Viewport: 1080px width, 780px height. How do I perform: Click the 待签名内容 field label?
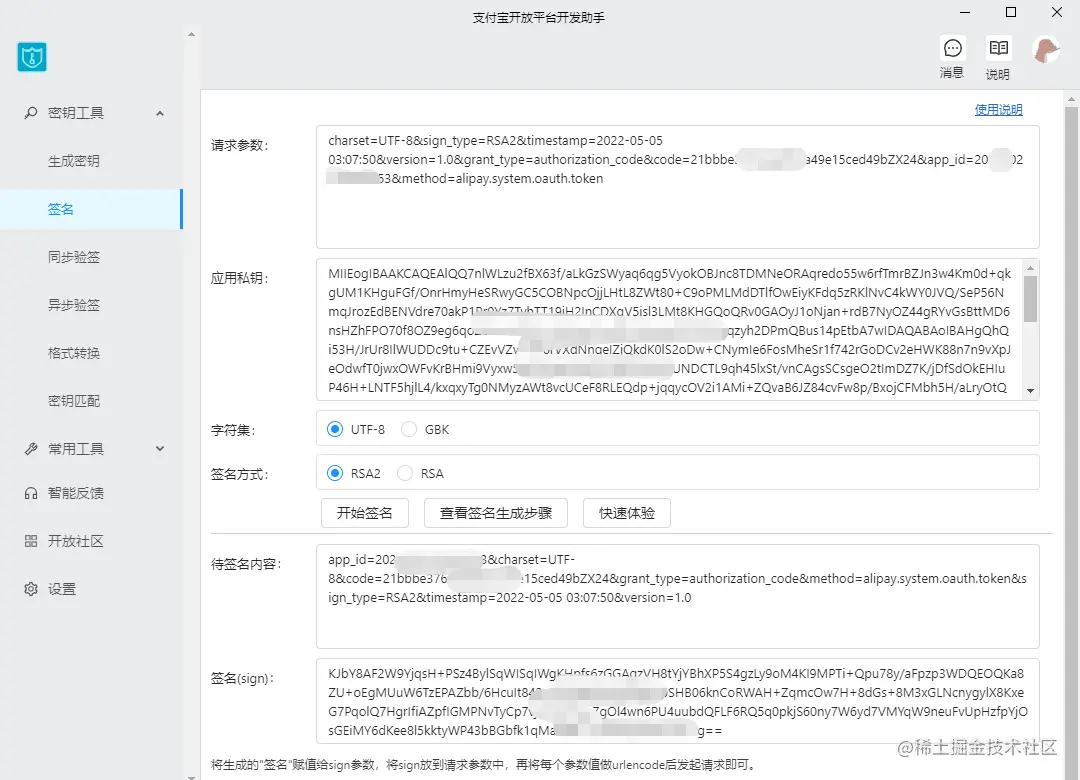[246, 564]
